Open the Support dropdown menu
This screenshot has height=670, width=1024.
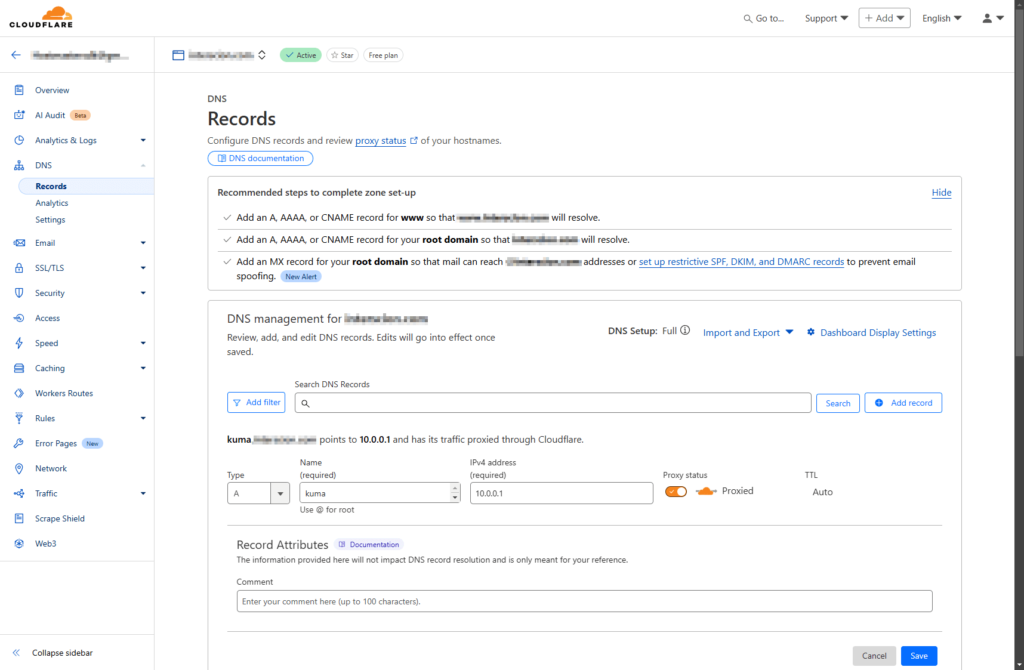coord(826,18)
